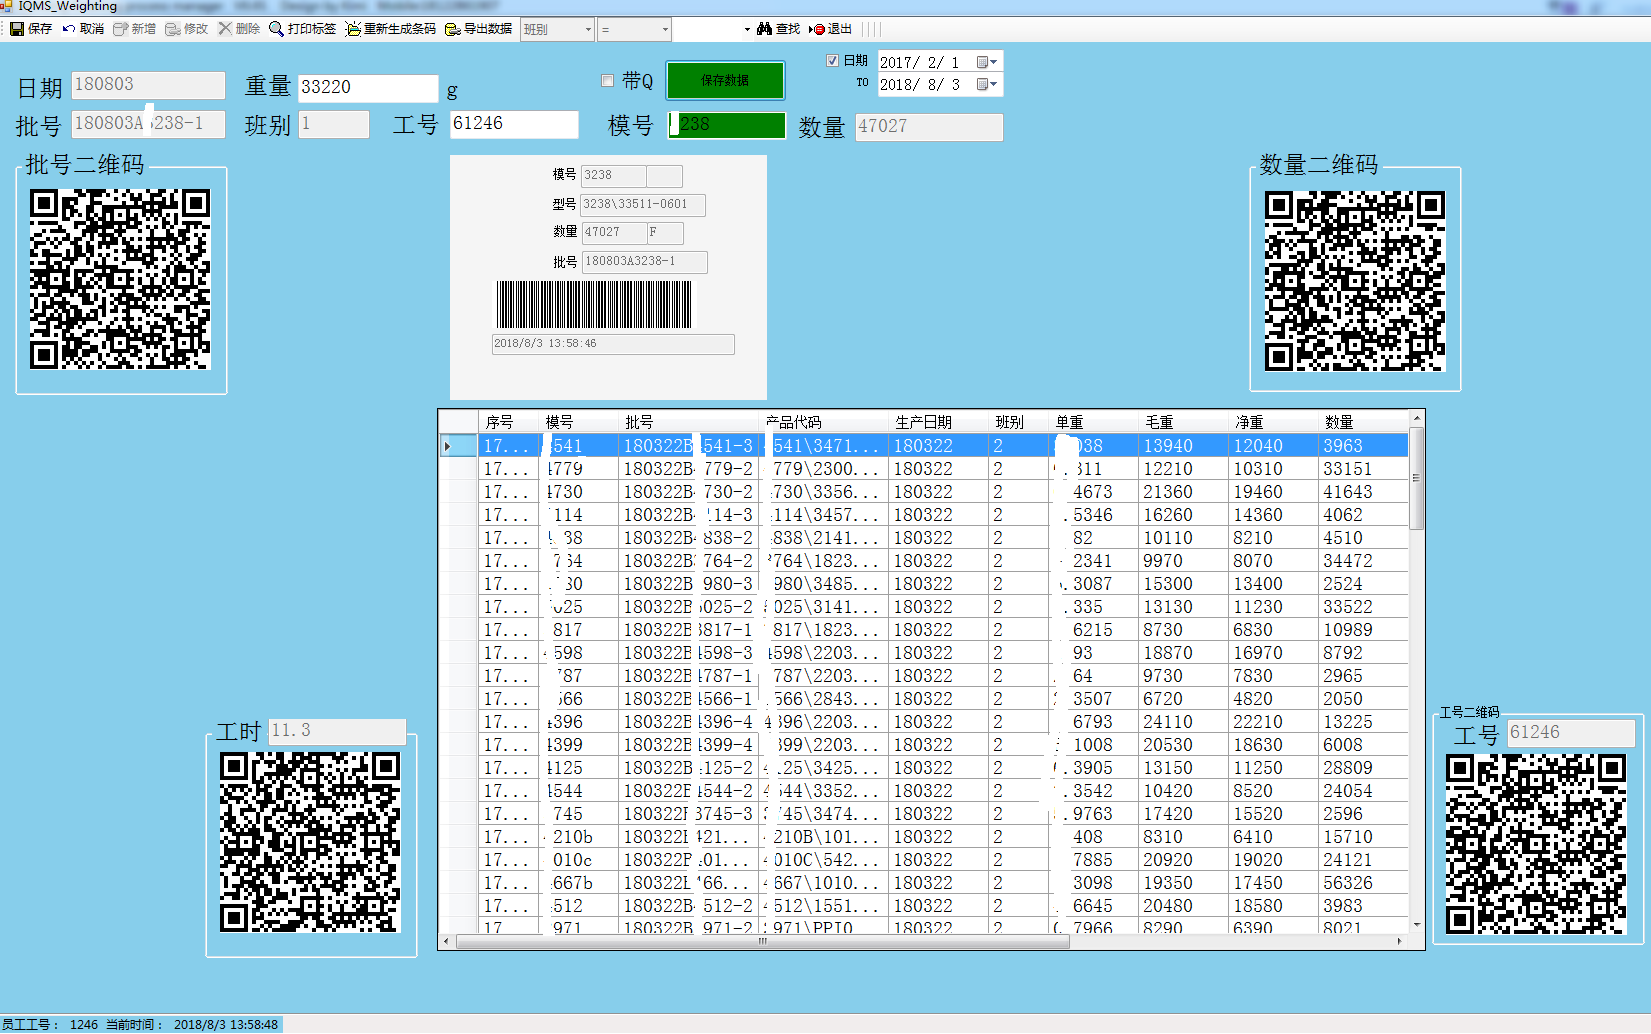Select the row header arrow of first row

(458, 446)
